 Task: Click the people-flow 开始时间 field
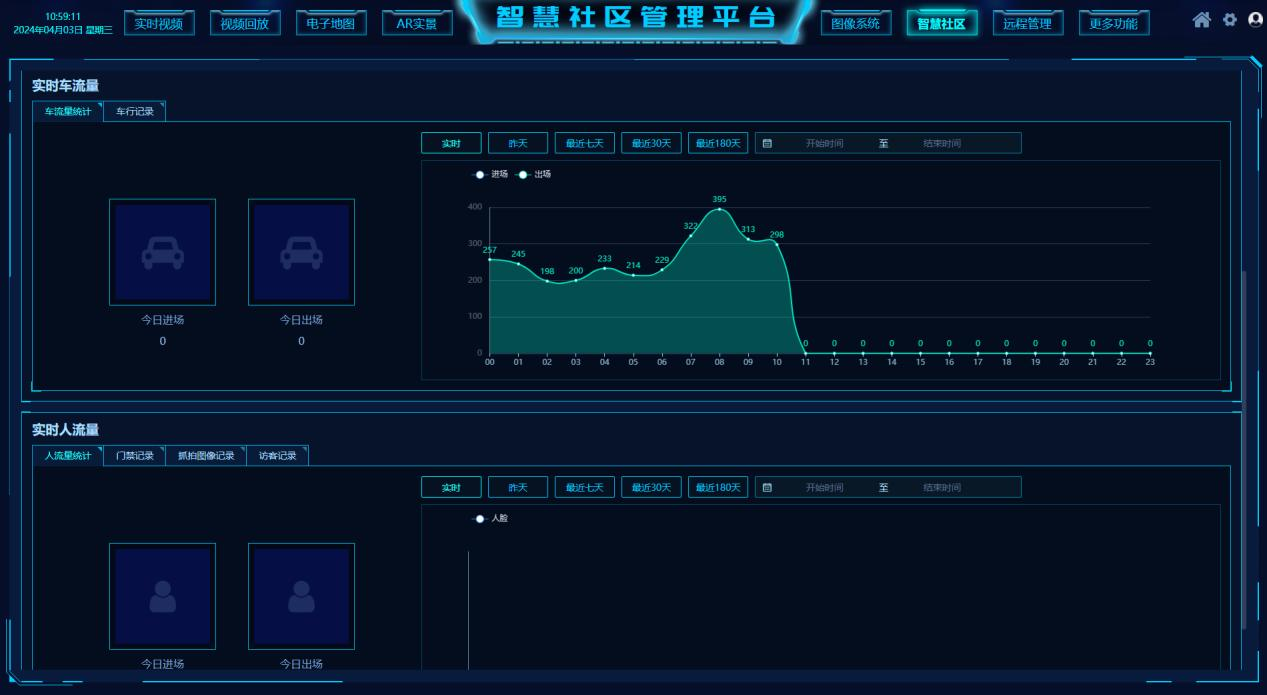825,487
